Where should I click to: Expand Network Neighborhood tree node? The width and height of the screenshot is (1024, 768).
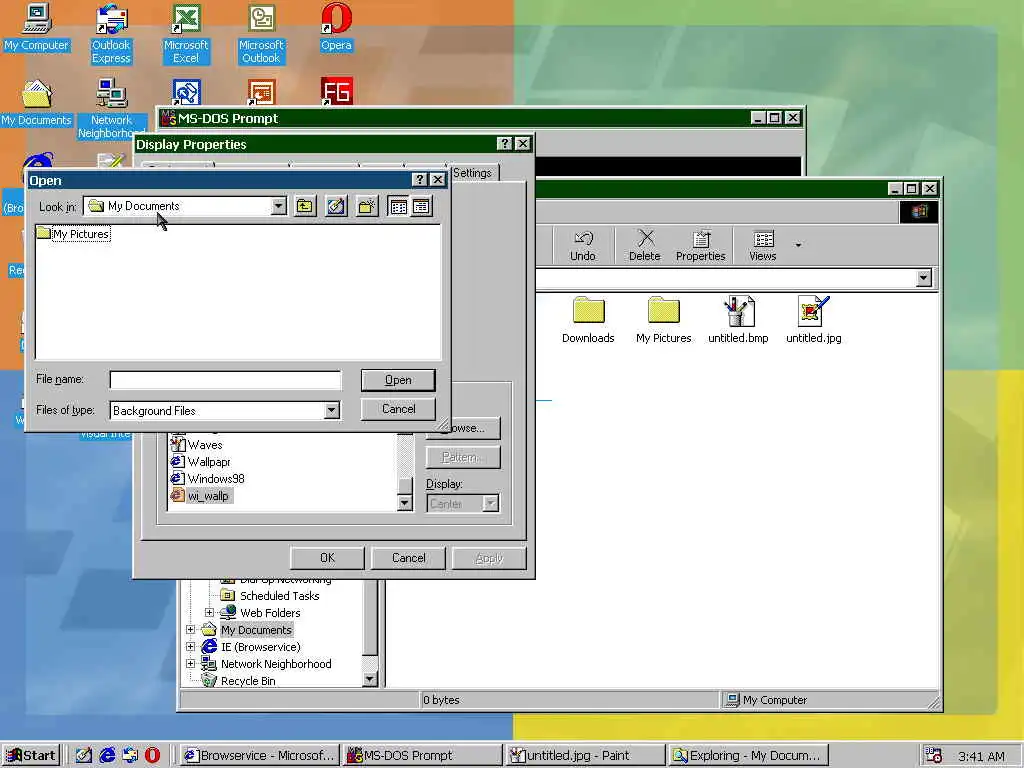pyautogui.click(x=190, y=664)
